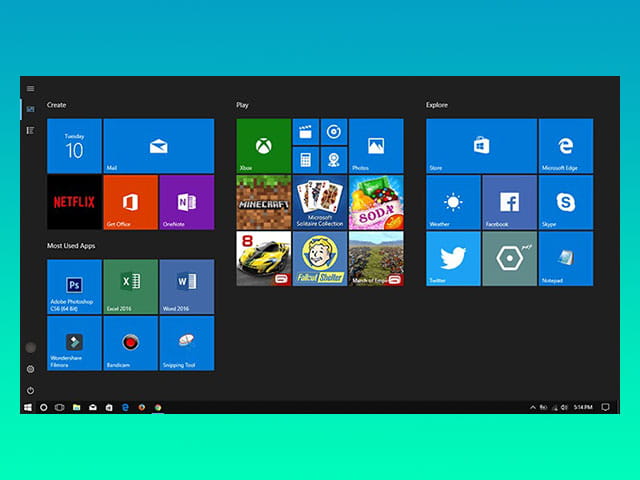Viewport: 640px width, 480px height.
Task: Open the Word 2016 tile
Action: pos(187,287)
